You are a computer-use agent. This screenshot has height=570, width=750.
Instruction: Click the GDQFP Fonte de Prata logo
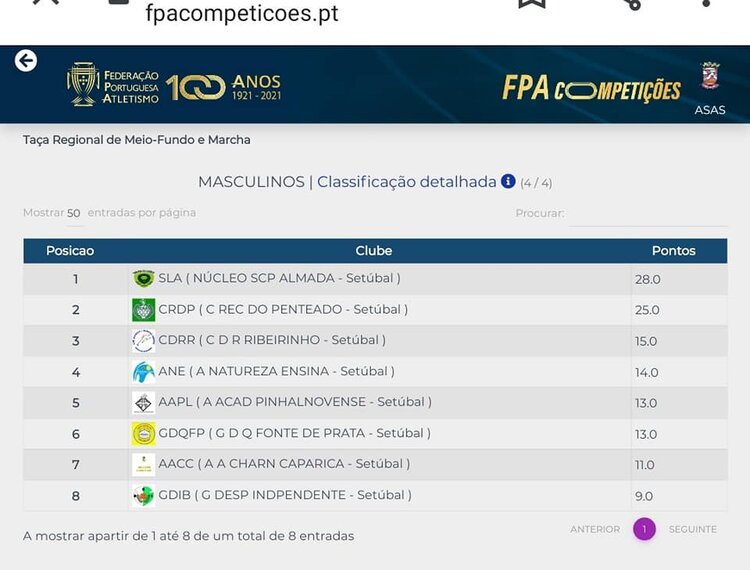pos(143,434)
